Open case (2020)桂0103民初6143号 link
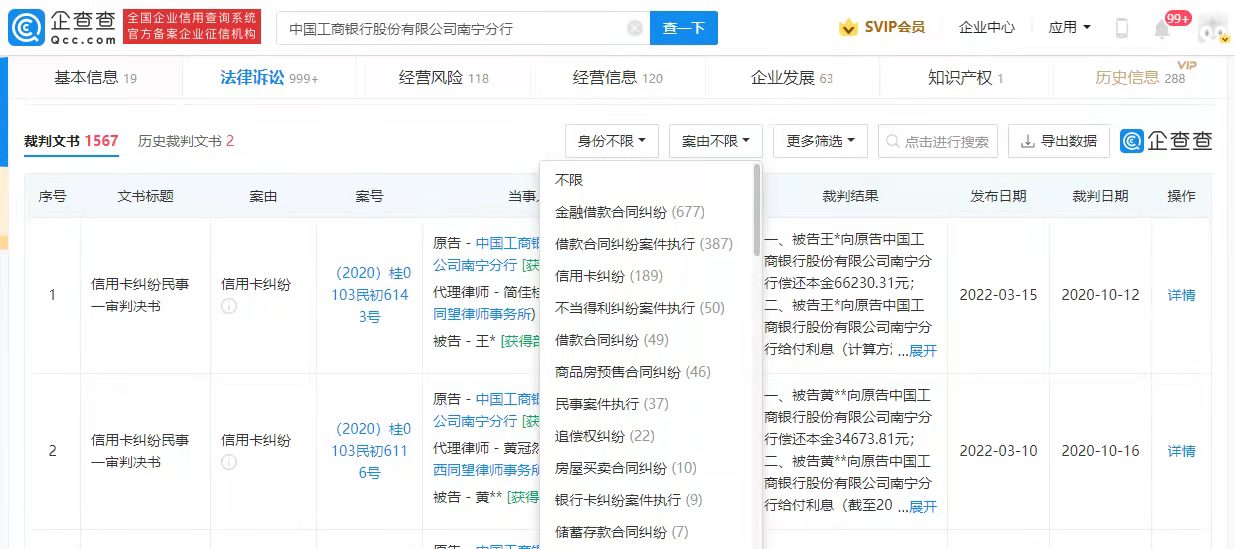This screenshot has width=1235, height=549. point(370,294)
